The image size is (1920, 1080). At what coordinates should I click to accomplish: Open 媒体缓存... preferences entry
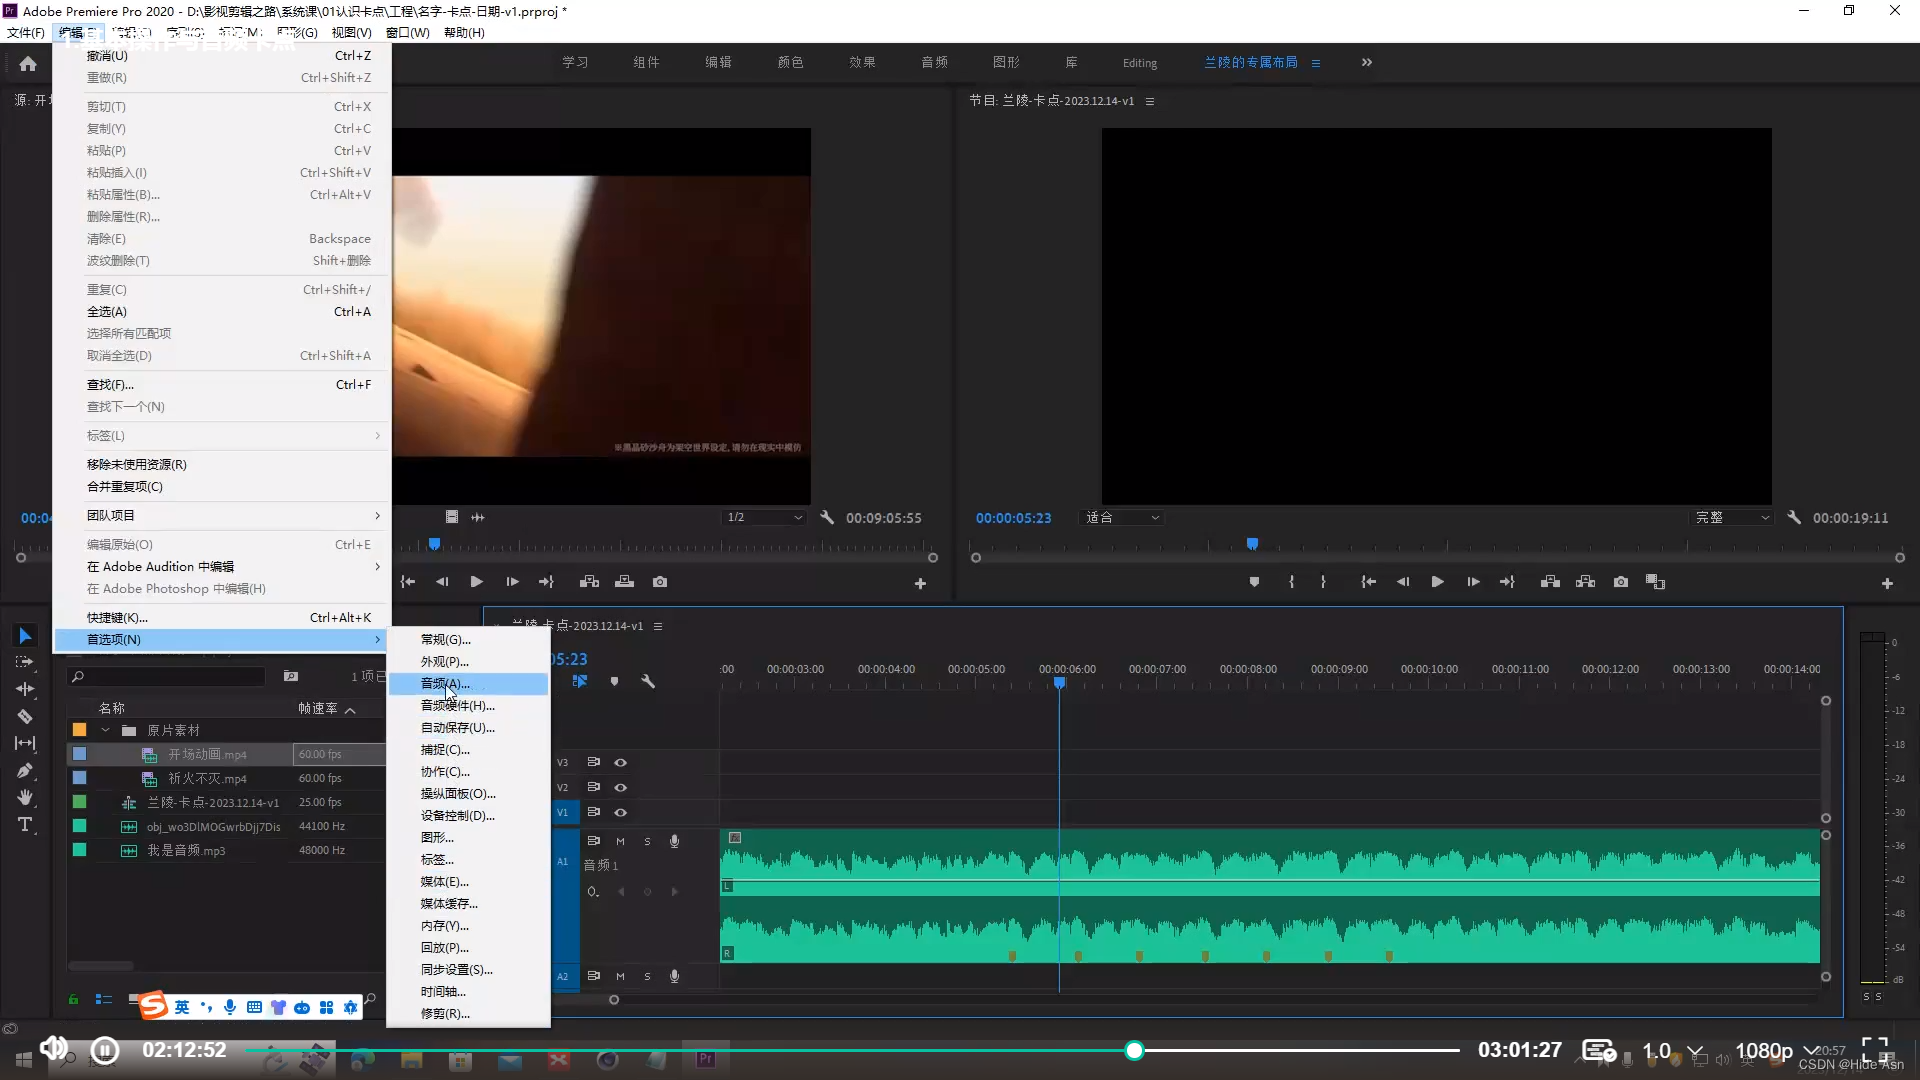tap(468, 904)
